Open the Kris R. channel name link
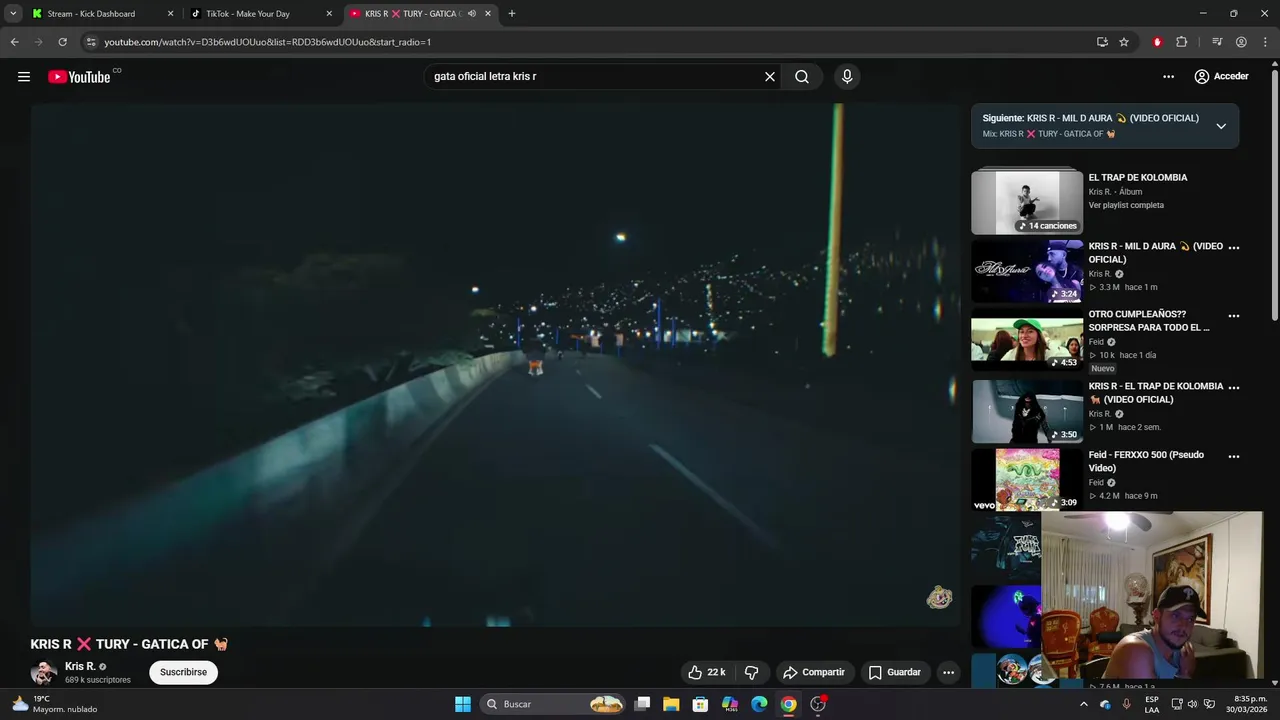Viewport: 1280px width, 720px height. click(80, 666)
